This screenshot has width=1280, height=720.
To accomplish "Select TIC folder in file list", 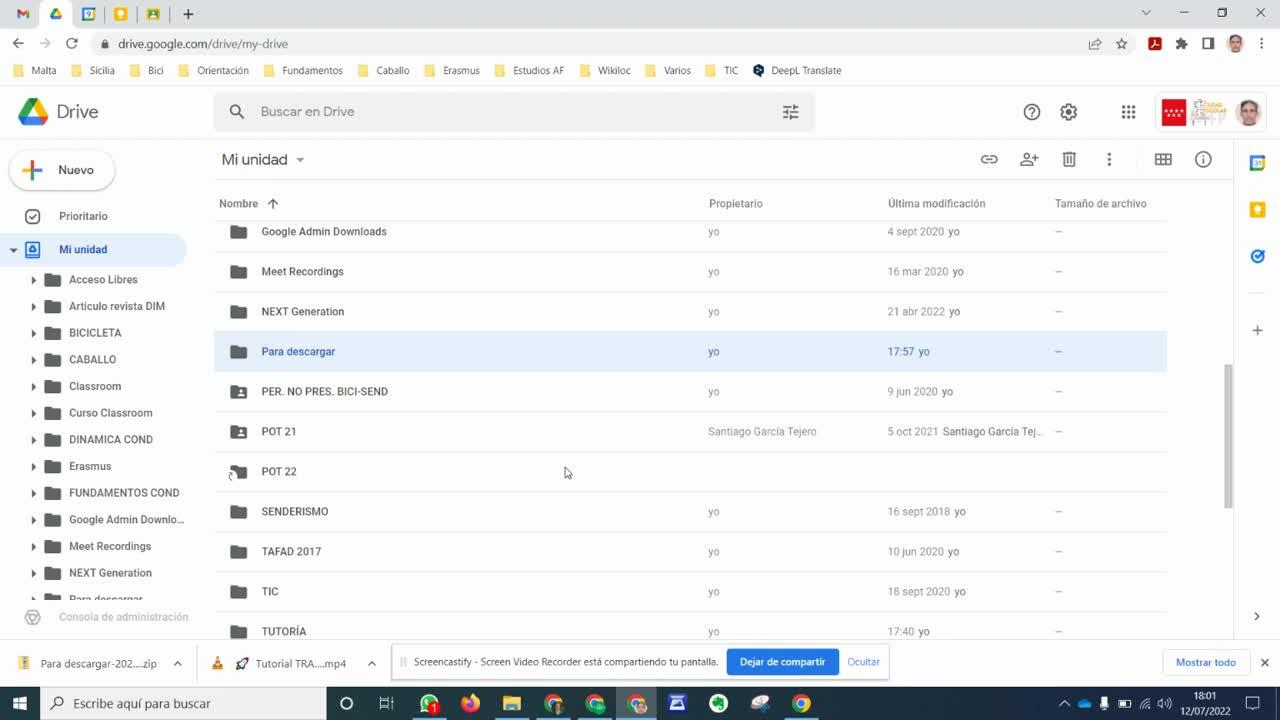I will 690,592.
